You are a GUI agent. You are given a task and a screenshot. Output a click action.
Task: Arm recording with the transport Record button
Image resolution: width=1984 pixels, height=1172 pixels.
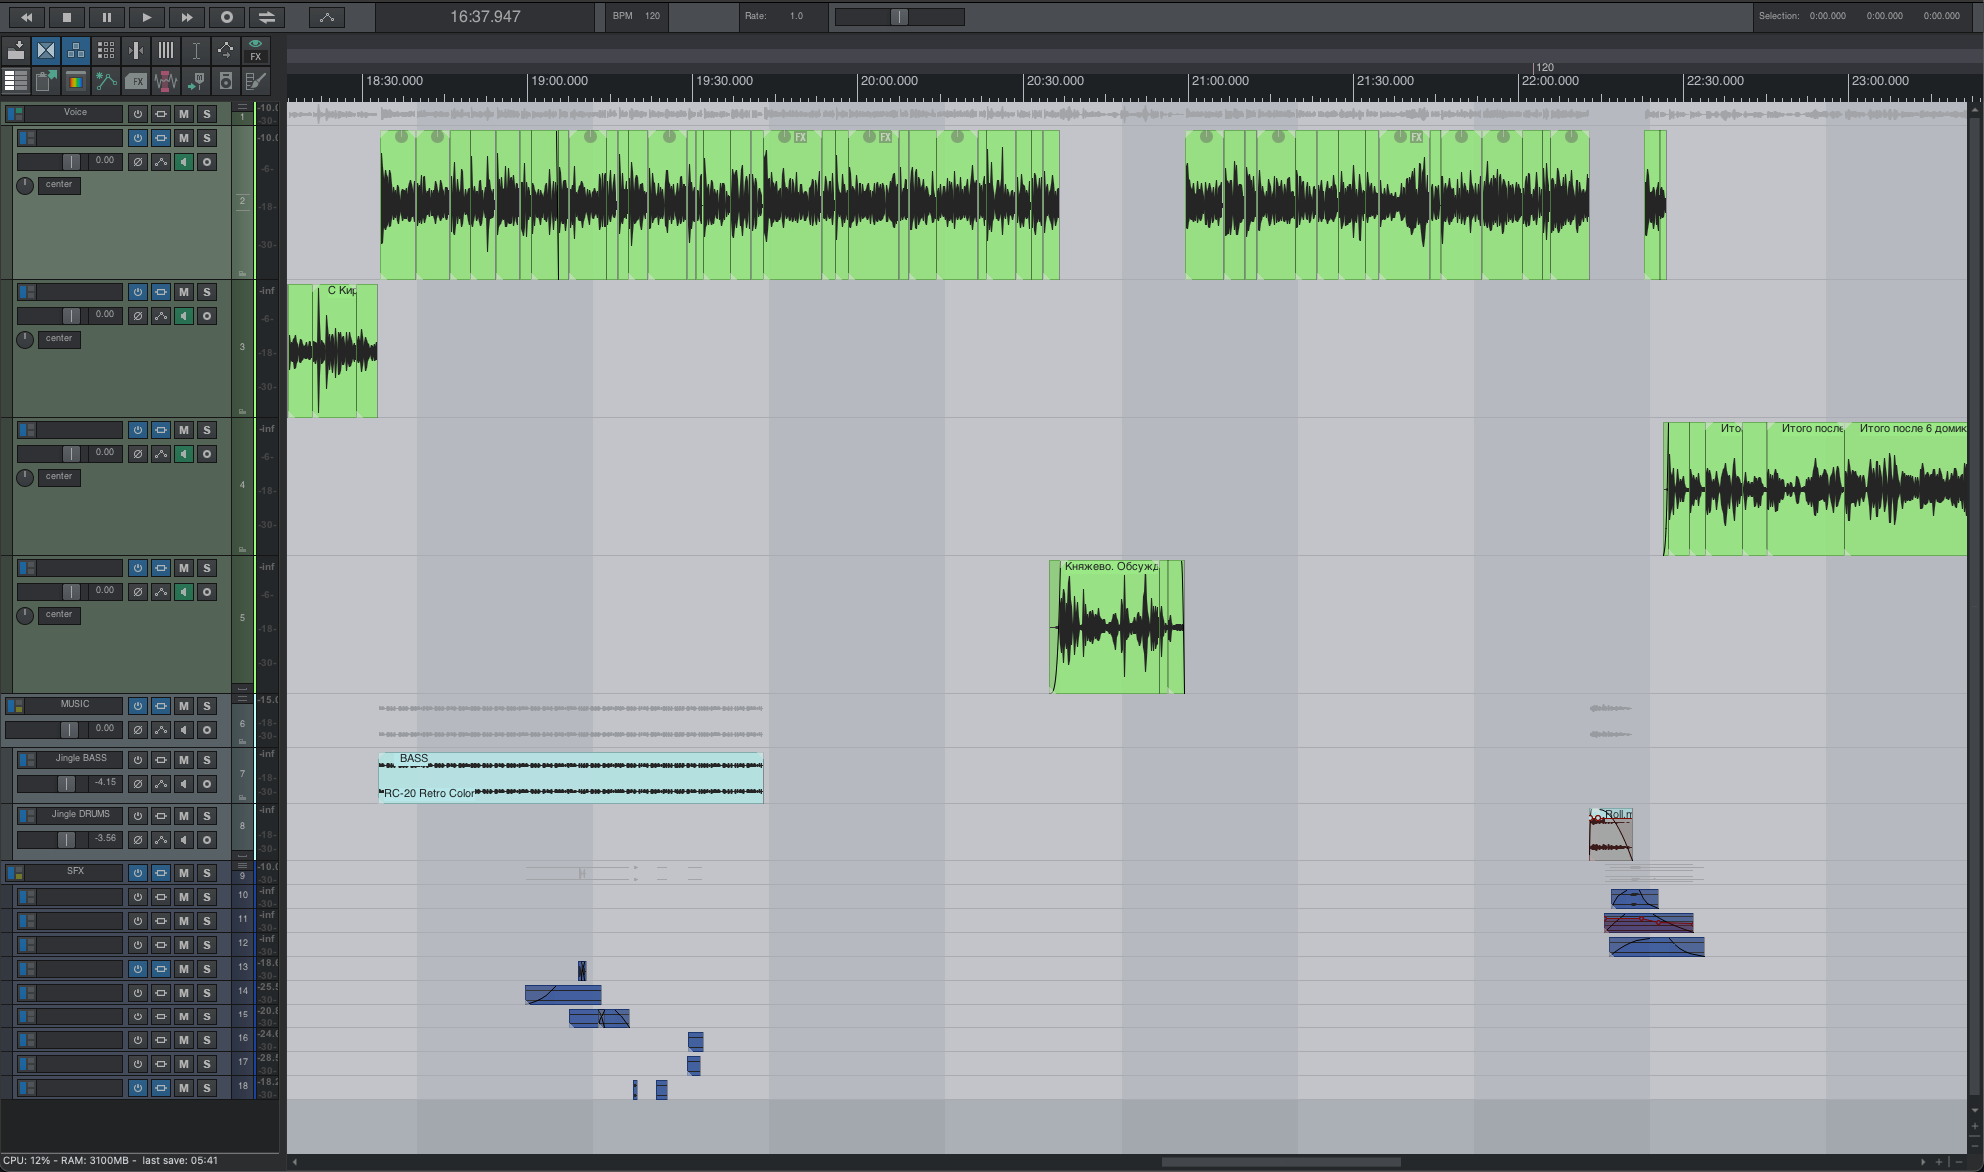[x=226, y=17]
